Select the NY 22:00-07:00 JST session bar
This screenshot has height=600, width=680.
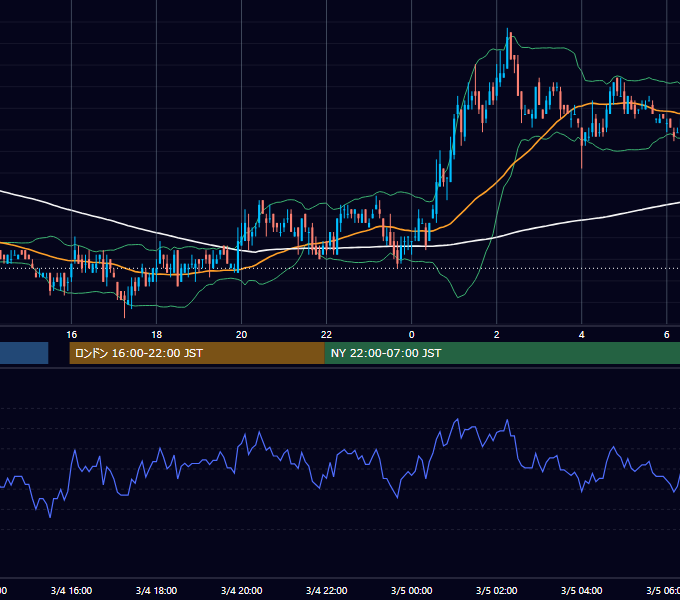pos(502,353)
